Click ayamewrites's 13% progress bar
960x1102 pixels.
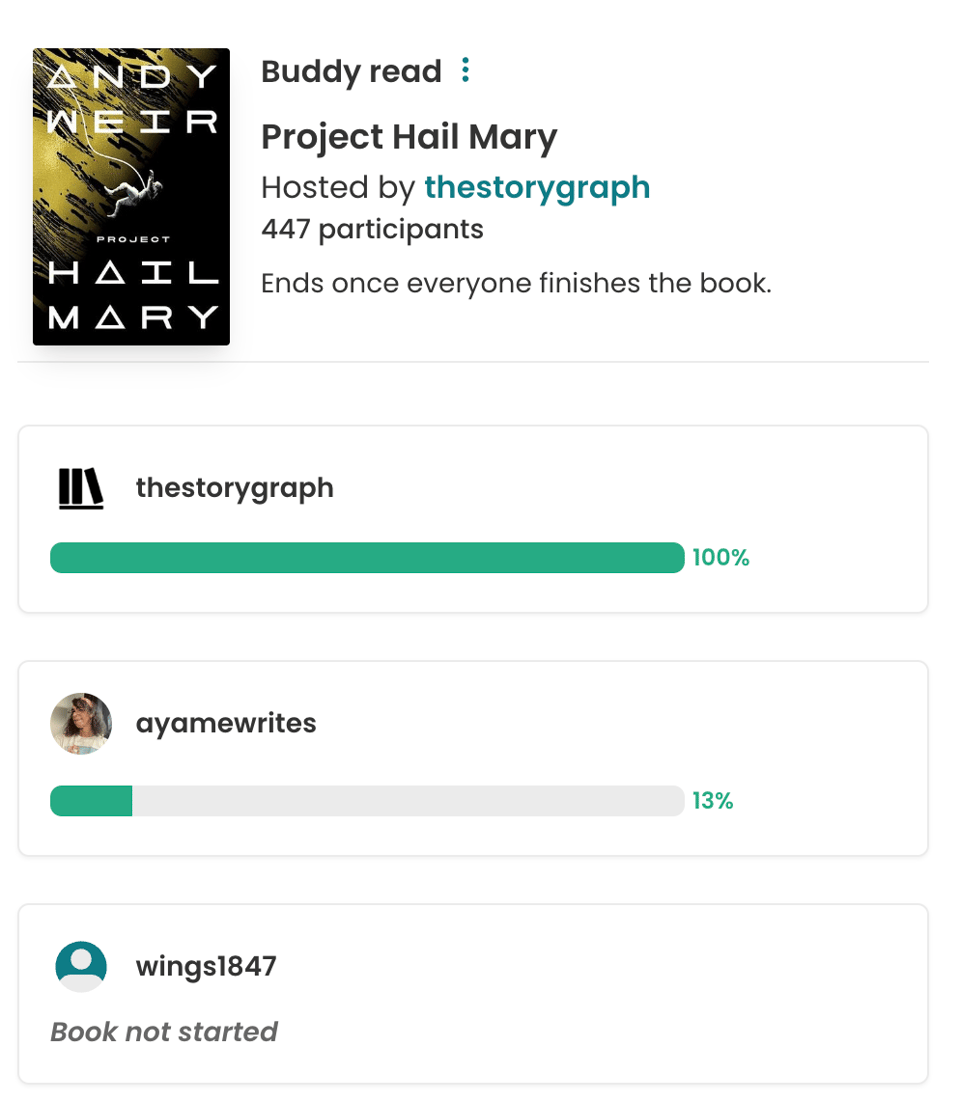pyautogui.click(x=368, y=800)
